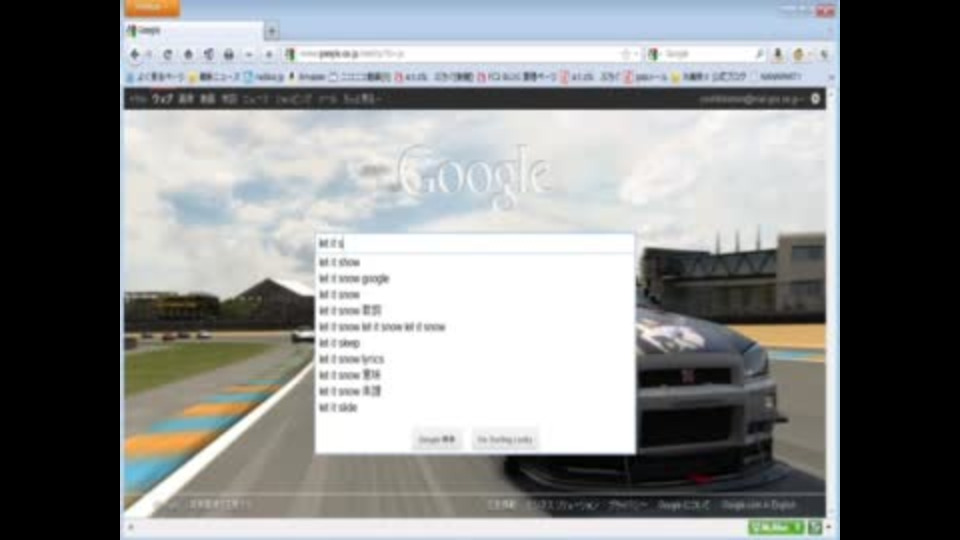The height and width of the screenshot is (540, 960).
Task: Open the 広告掲載 footer link
Action: pos(501,505)
